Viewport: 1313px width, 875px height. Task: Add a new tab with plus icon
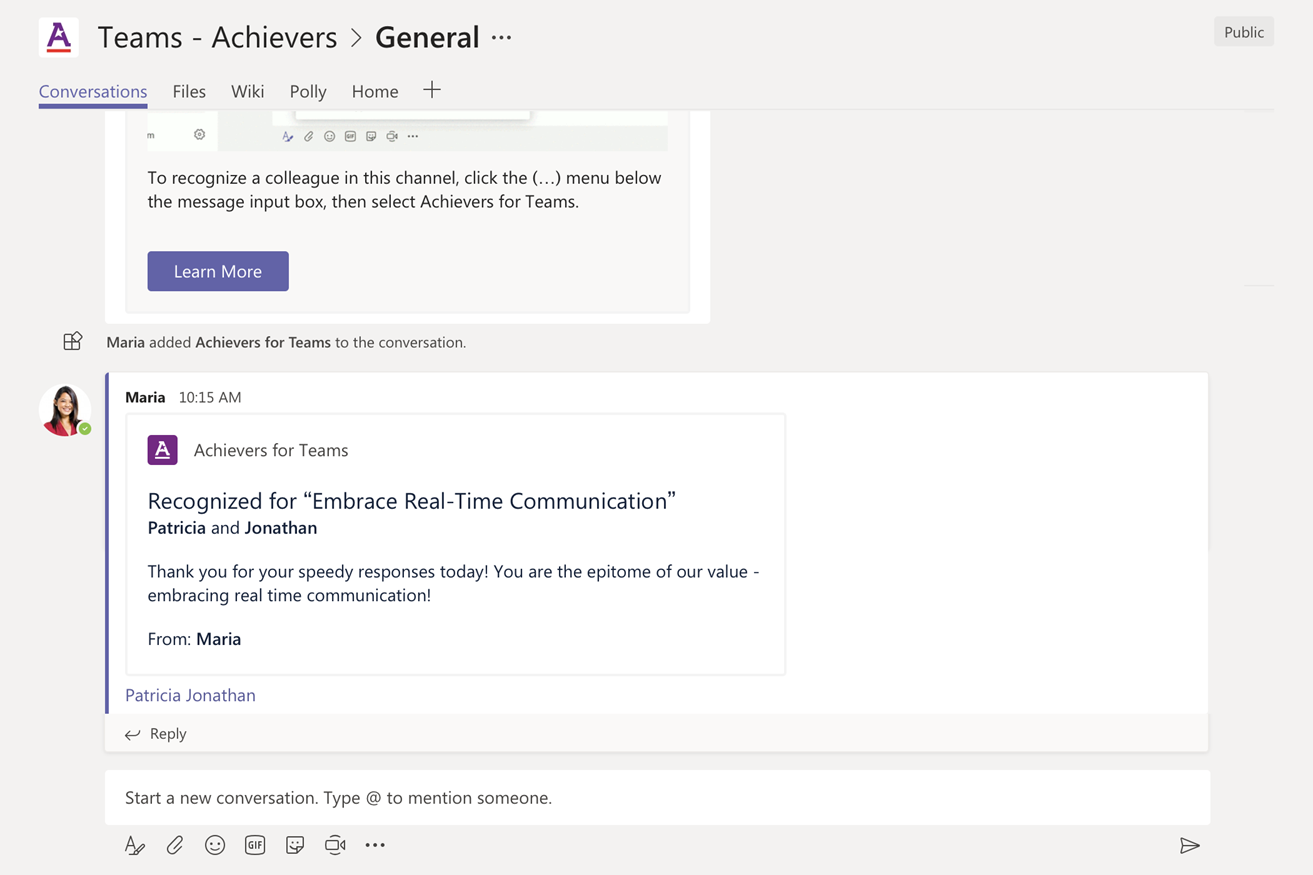click(432, 90)
